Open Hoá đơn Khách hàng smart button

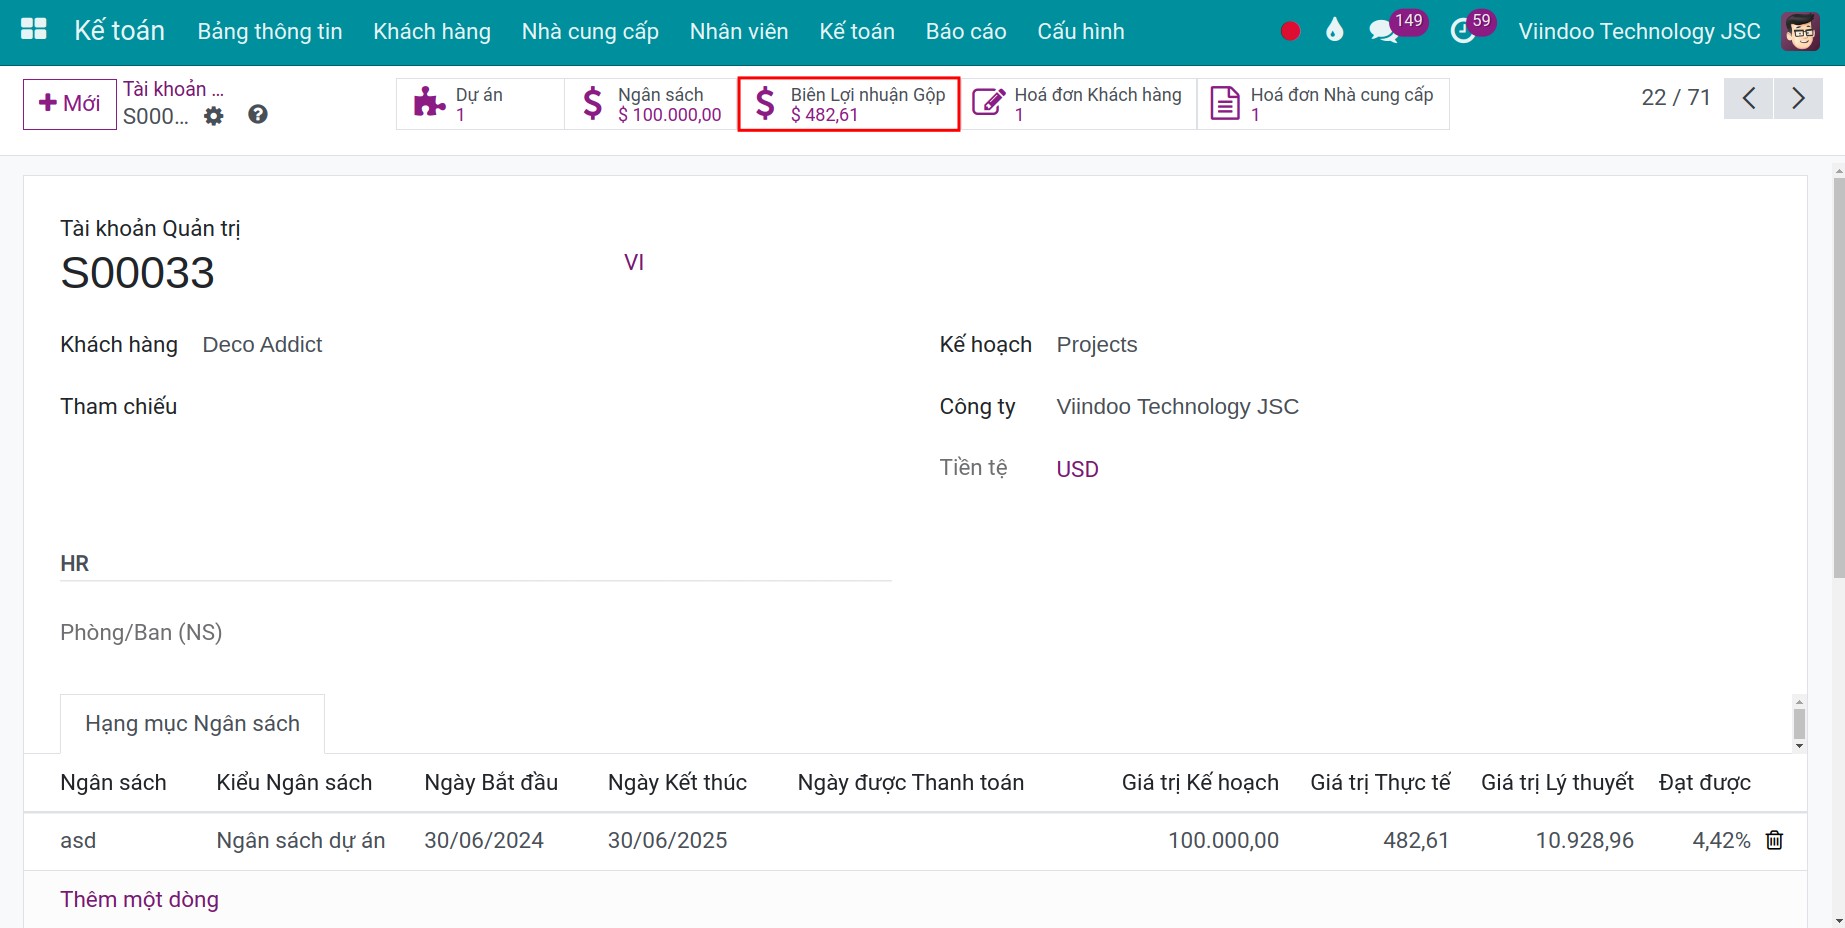(x=1079, y=104)
